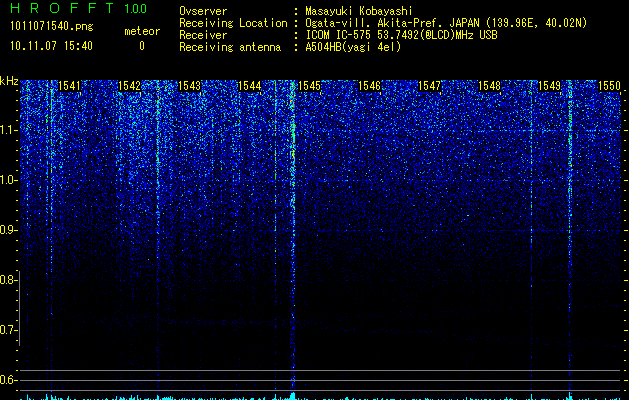Click the HROFFT program title
Viewport: 629px width, 400px height.
coord(62,8)
